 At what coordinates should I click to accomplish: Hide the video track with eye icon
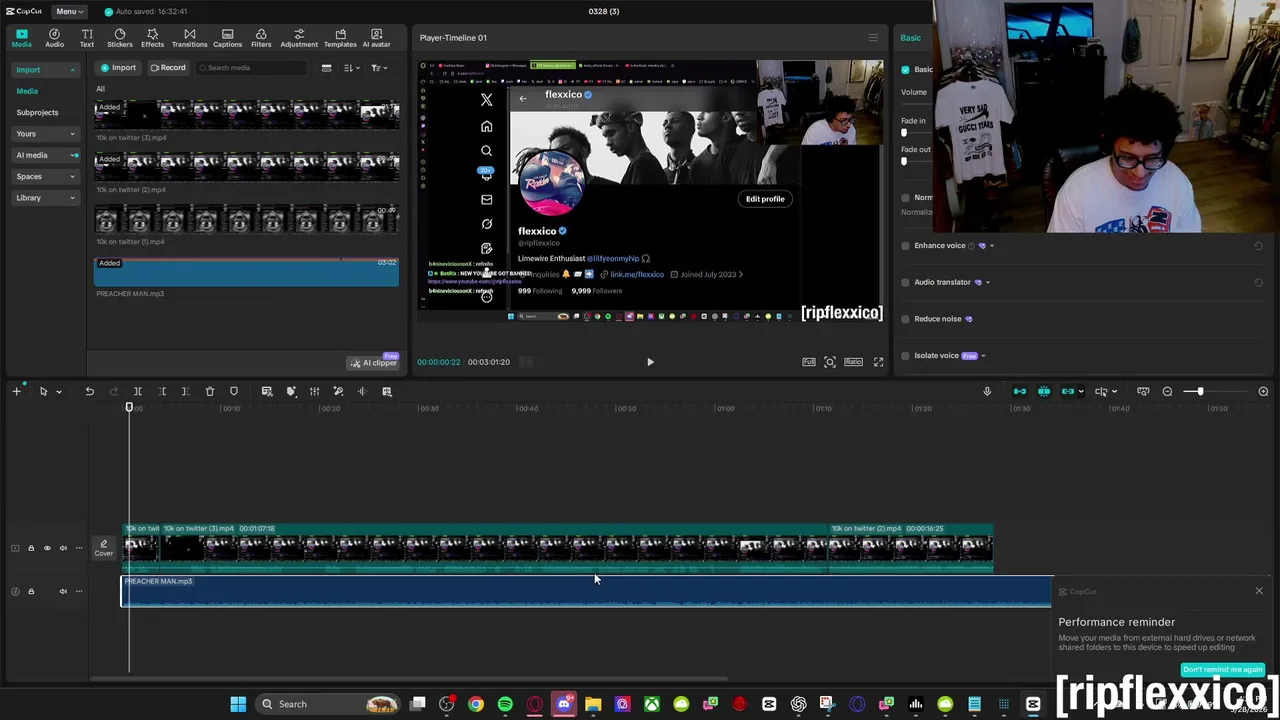(47, 548)
